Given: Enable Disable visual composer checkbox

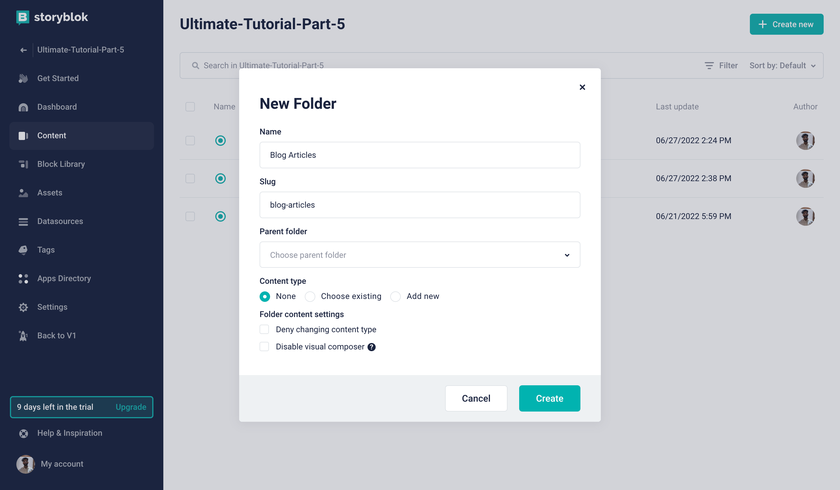Looking at the screenshot, I should coord(264,346).
